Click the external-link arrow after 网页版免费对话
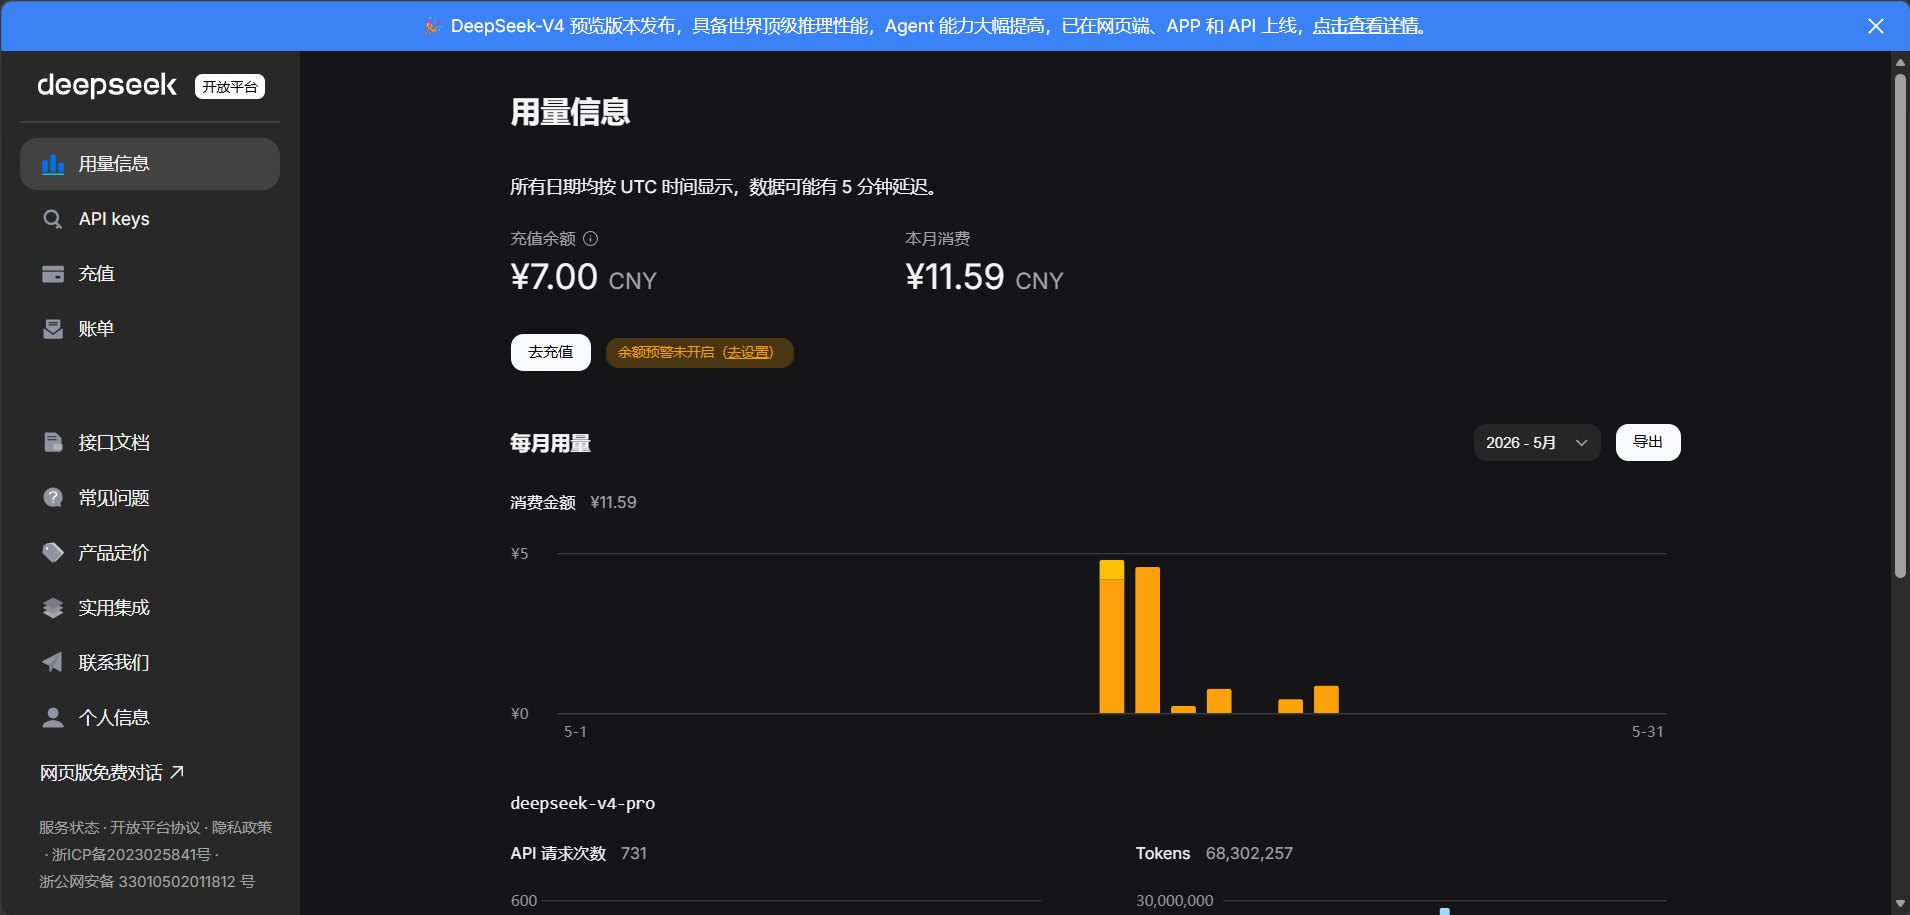The height and width of the screenshot is (915, 1910). [x=177, y=772]
